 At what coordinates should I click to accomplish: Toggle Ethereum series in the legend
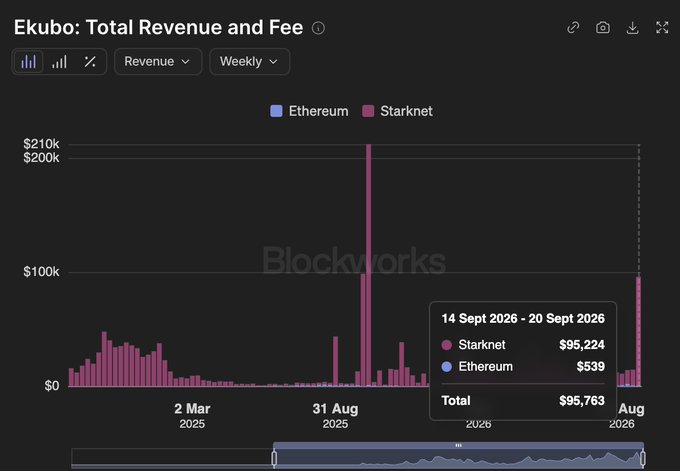309,111
